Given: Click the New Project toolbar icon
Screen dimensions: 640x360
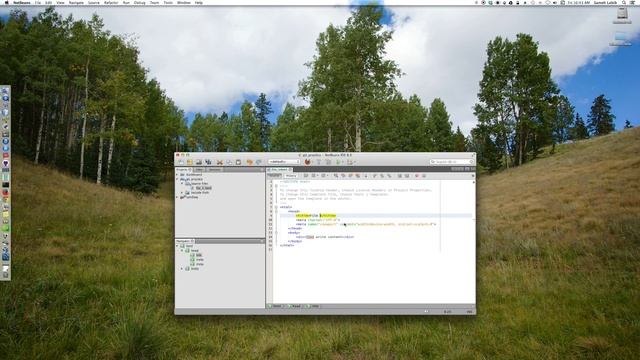Looking at the screenshot, I should coord(189,162).
